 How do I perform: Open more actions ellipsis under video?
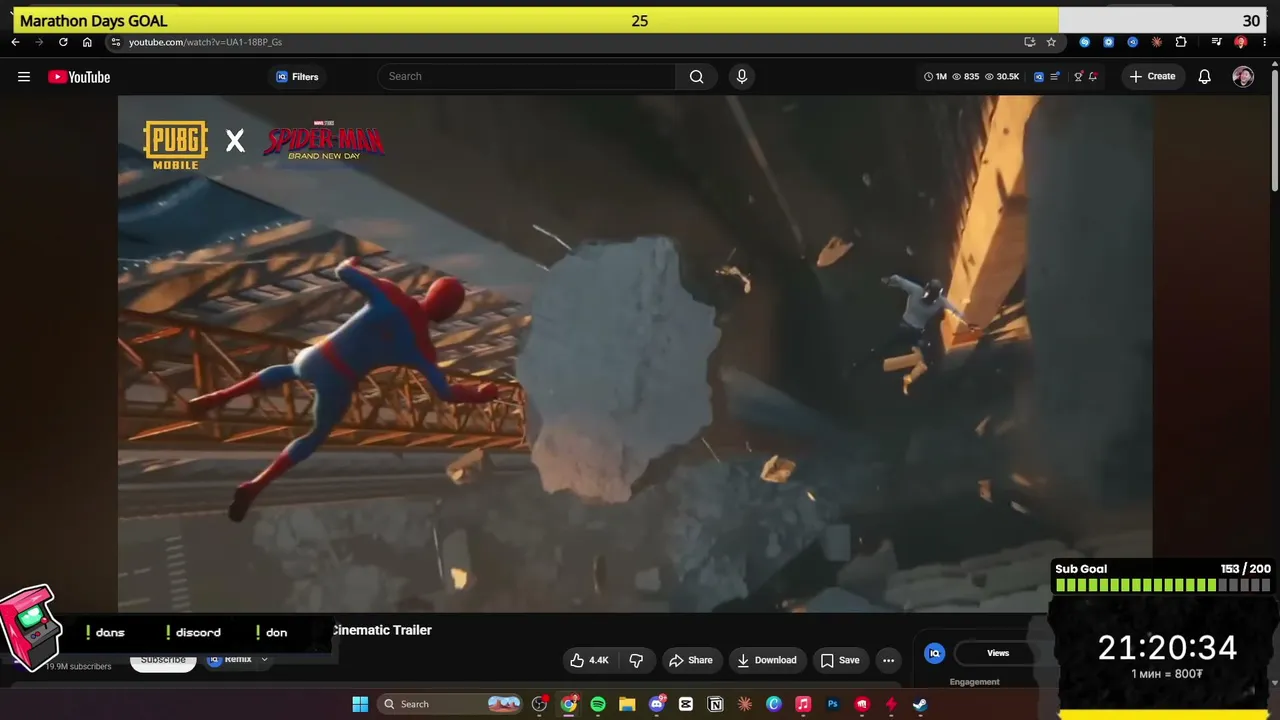click(888, 660)
